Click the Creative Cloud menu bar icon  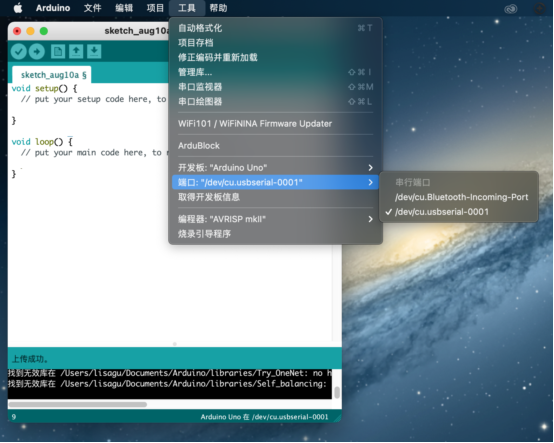(511, 8)
